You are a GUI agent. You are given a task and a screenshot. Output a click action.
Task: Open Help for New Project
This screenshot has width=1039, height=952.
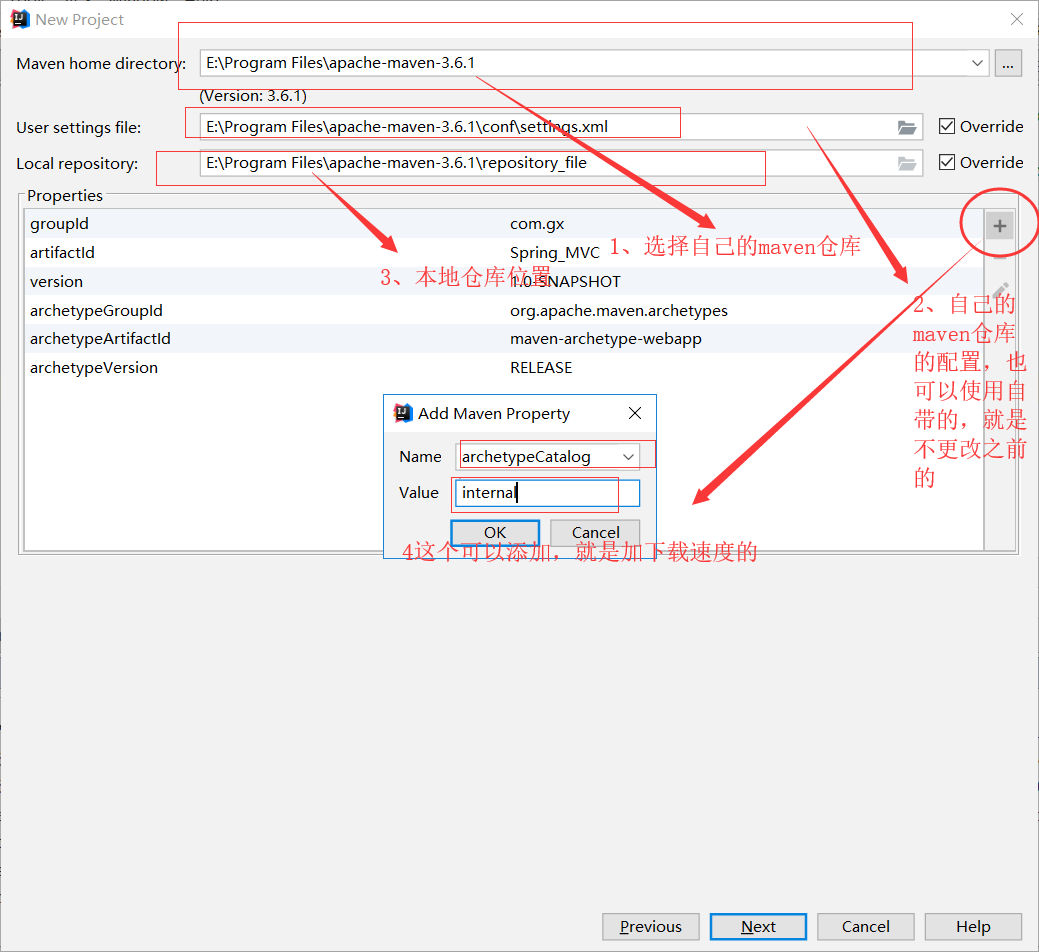(973, 926)
